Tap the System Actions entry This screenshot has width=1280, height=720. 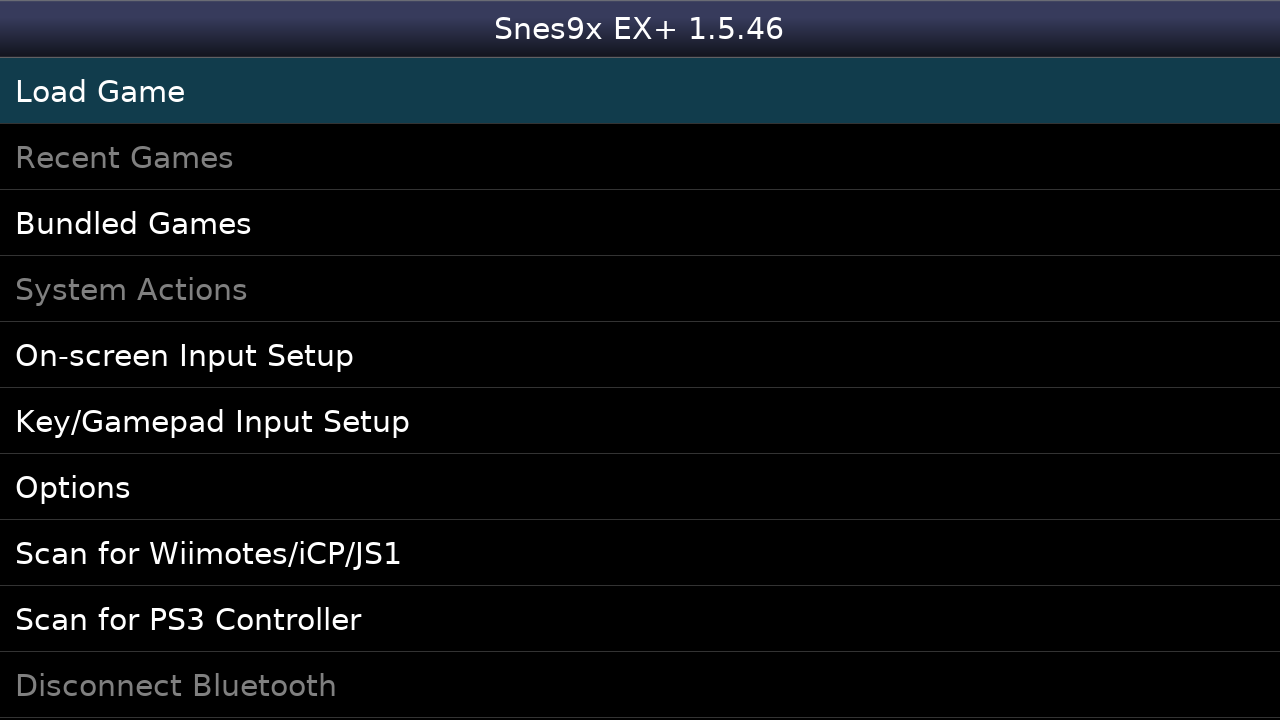click(x=131, y=290)
